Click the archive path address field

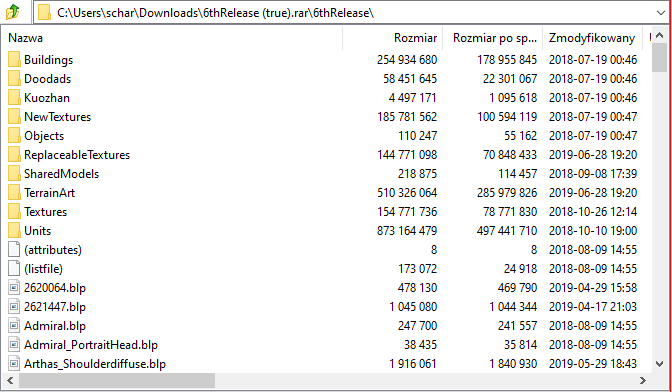[351, 13]
